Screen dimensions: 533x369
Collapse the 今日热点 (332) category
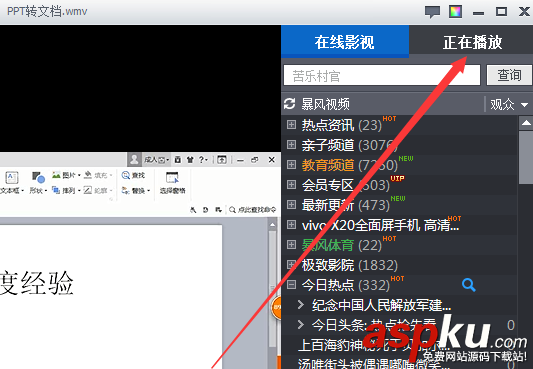pos(291,284)
